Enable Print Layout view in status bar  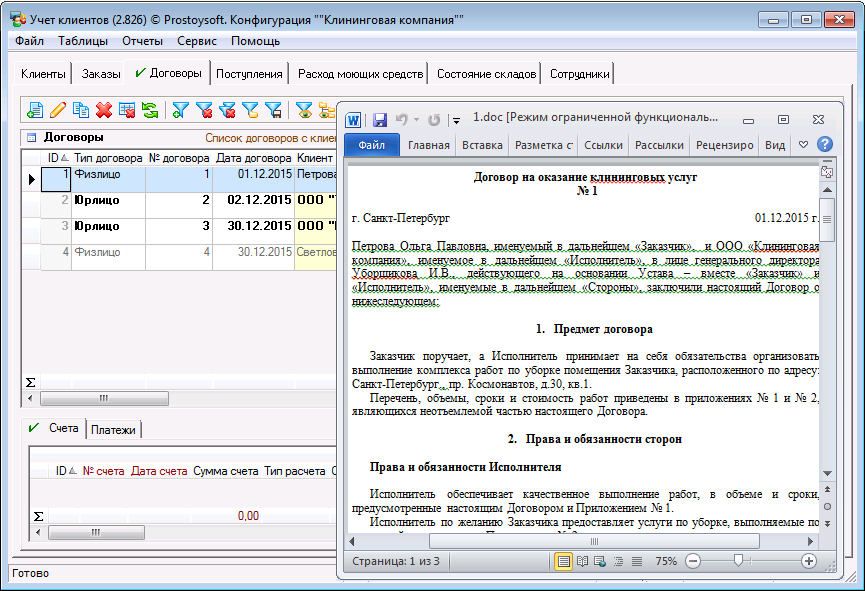tap(564, 561)
